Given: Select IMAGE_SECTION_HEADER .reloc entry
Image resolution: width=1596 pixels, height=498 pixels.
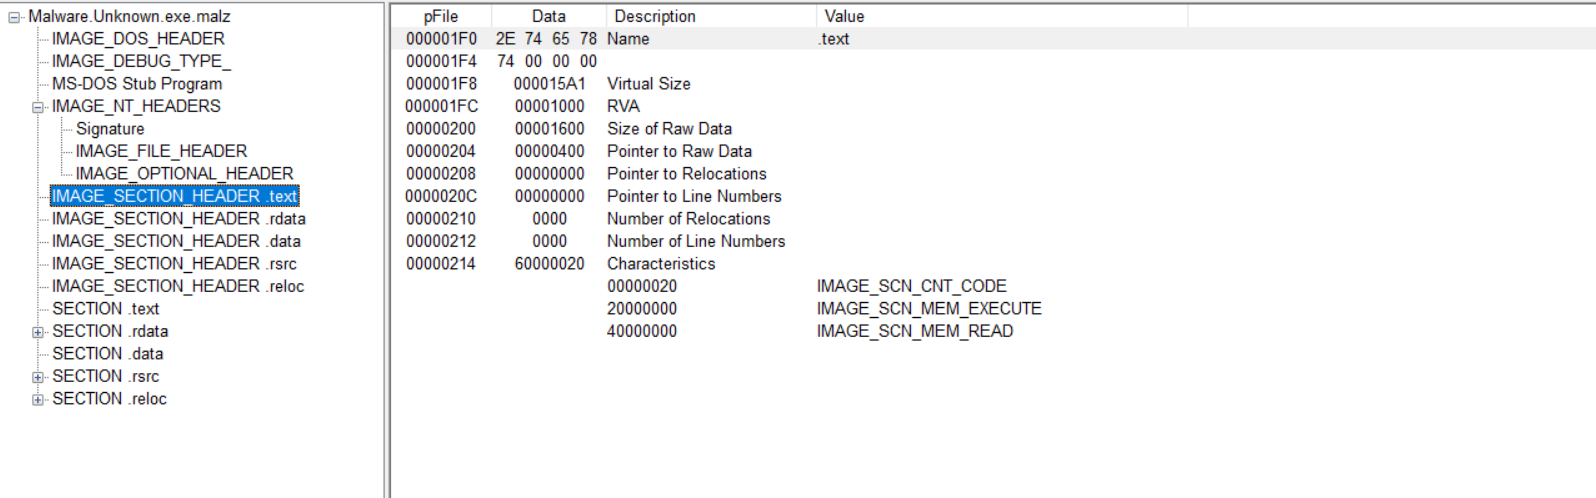Looking at the screenshot, I should click(x=178, y=286).
